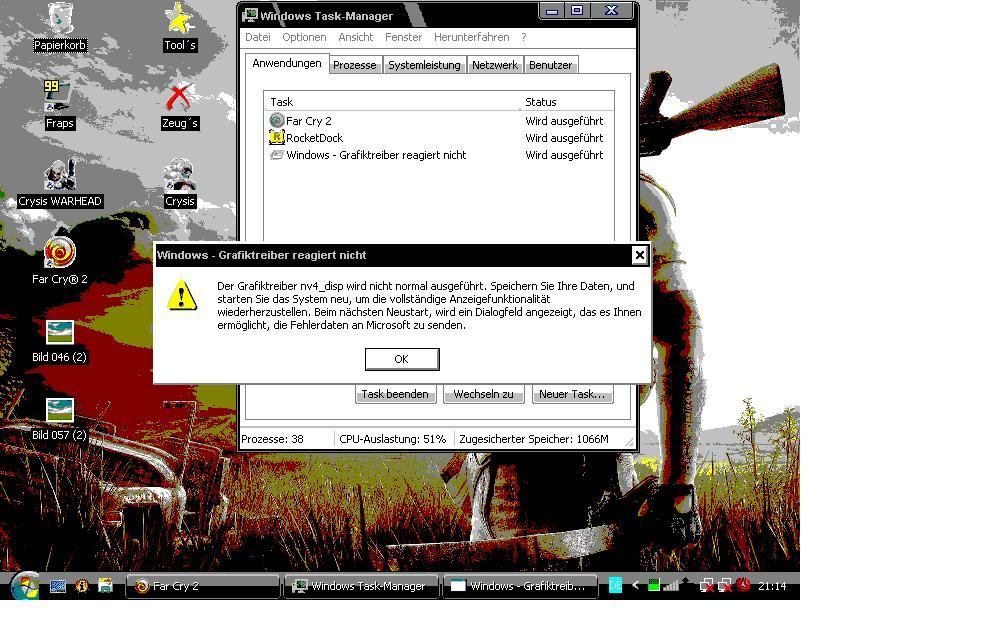Click the 21:14 taskbar clock
Viewport: 1006px width, 644px height.
tap(772, 586)
